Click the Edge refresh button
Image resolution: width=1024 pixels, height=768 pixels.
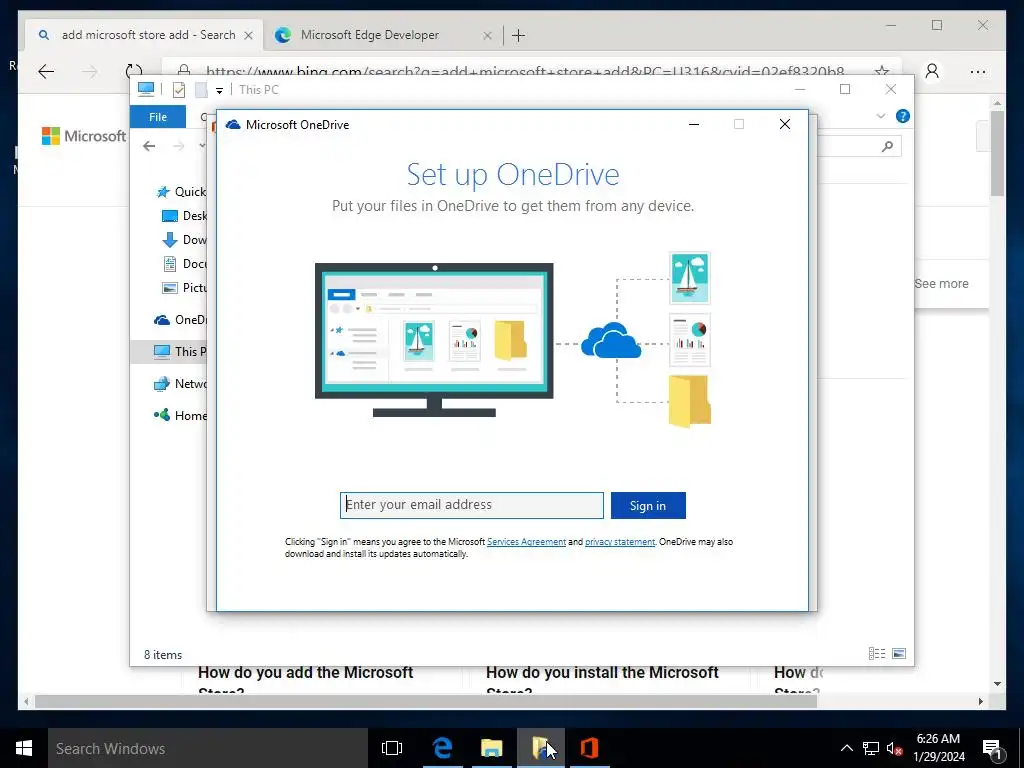pyautogui.click(x=134, y=71)
